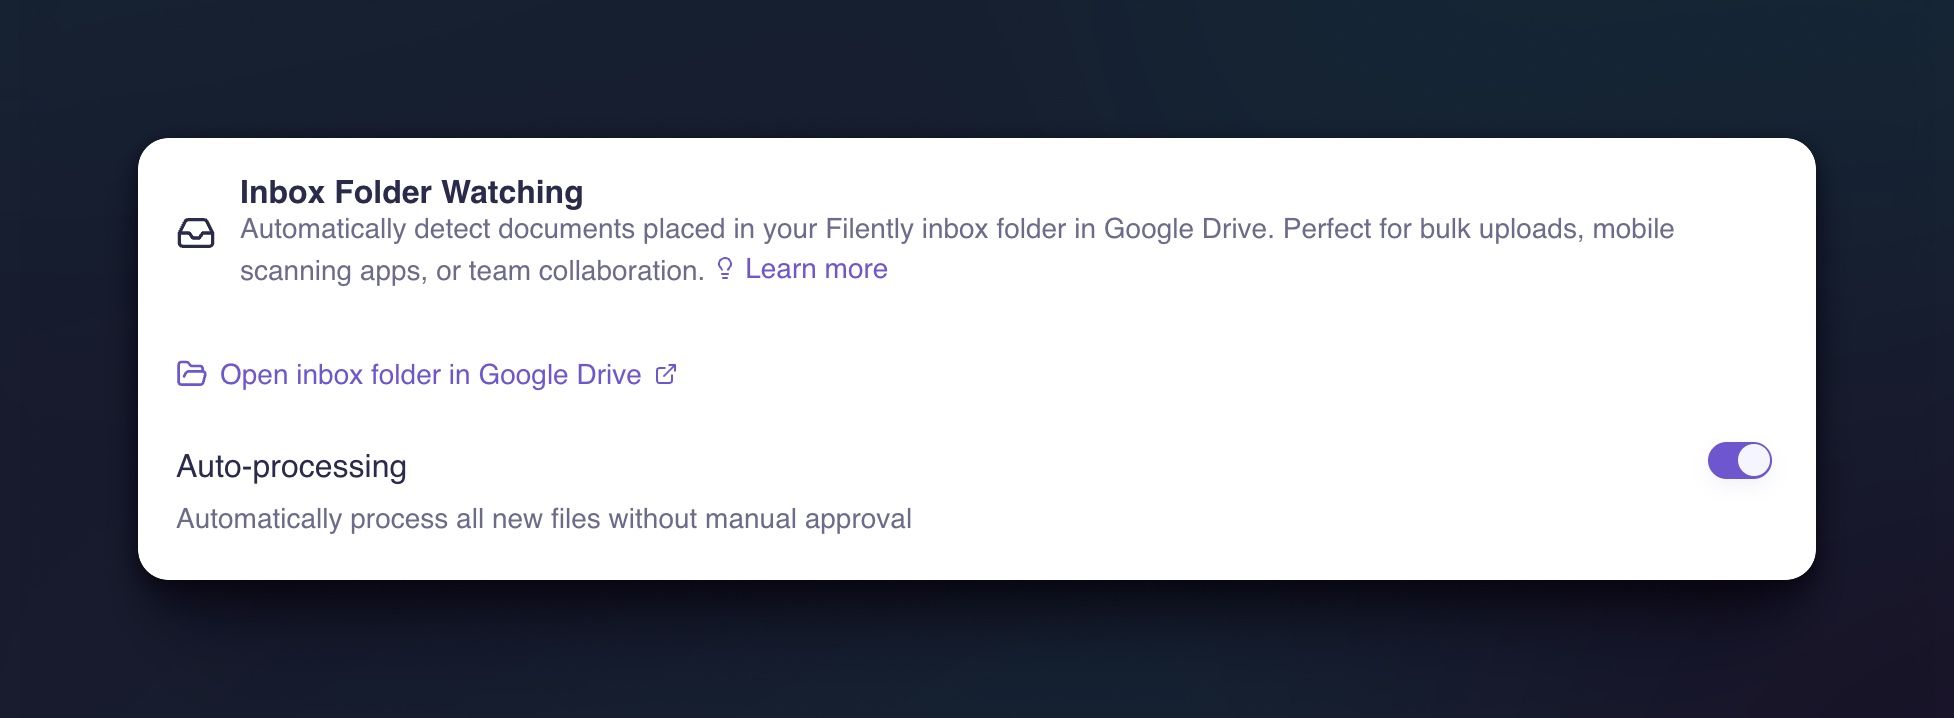Click the word "Filently" in the description
This screenshot has height=718, width=1954.
(x=869, y=229)
